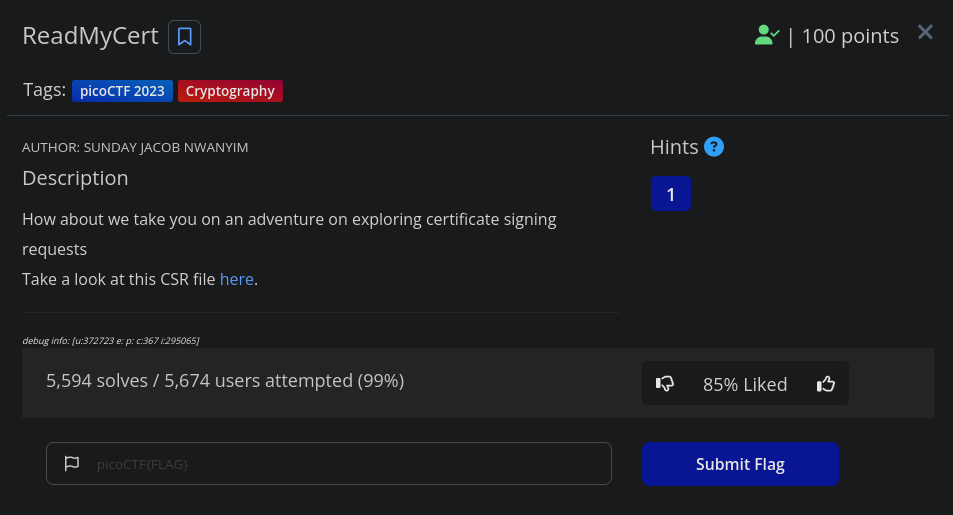The height and width of the screenshot is (515, 953).
Task: Click the author name Sunday Jacob Nwanyim
Action: point(166,148)
